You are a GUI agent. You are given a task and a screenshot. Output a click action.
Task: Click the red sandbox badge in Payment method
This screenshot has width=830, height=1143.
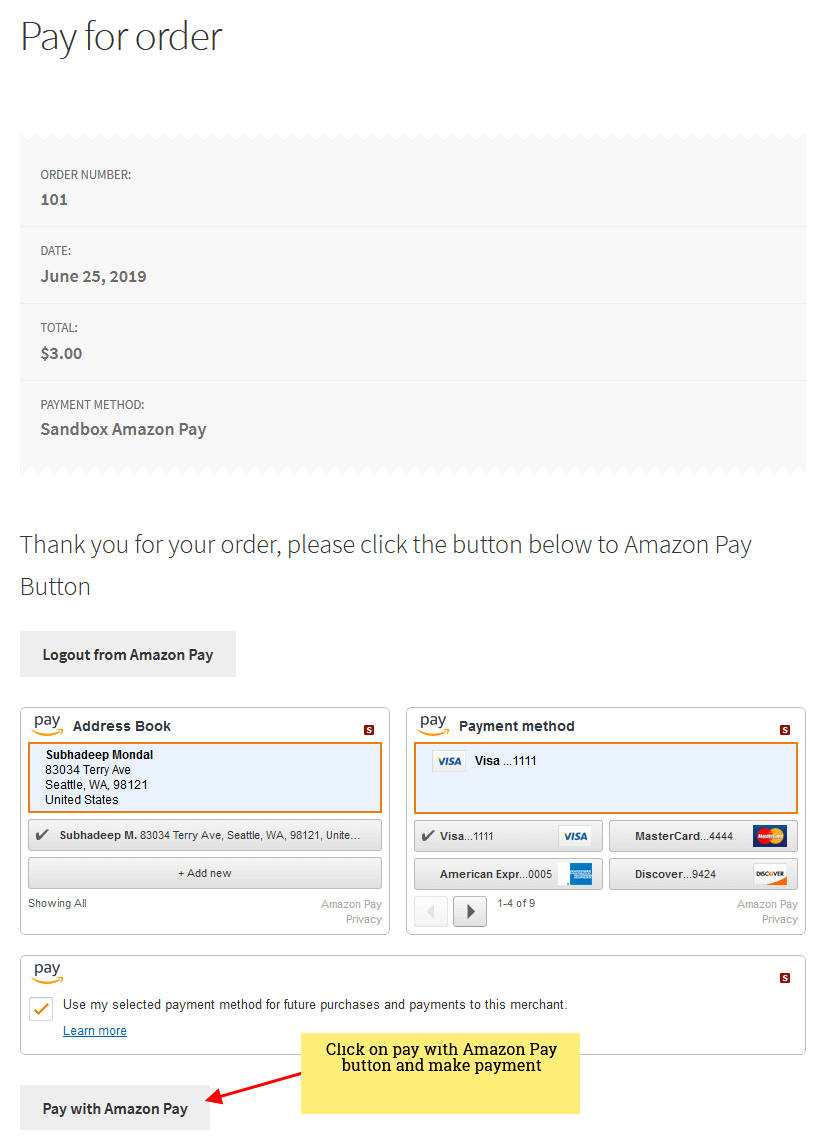(x=785, y=730)
